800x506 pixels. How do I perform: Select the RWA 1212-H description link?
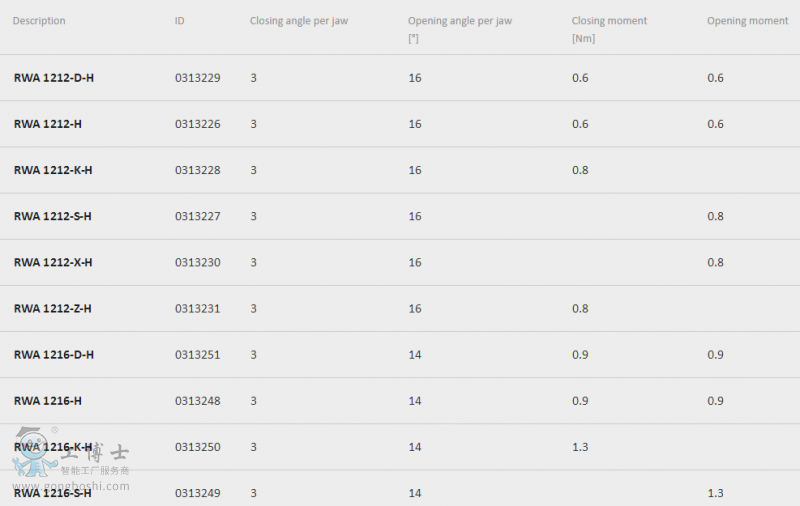pyautogui.click(x=47, y=124)
